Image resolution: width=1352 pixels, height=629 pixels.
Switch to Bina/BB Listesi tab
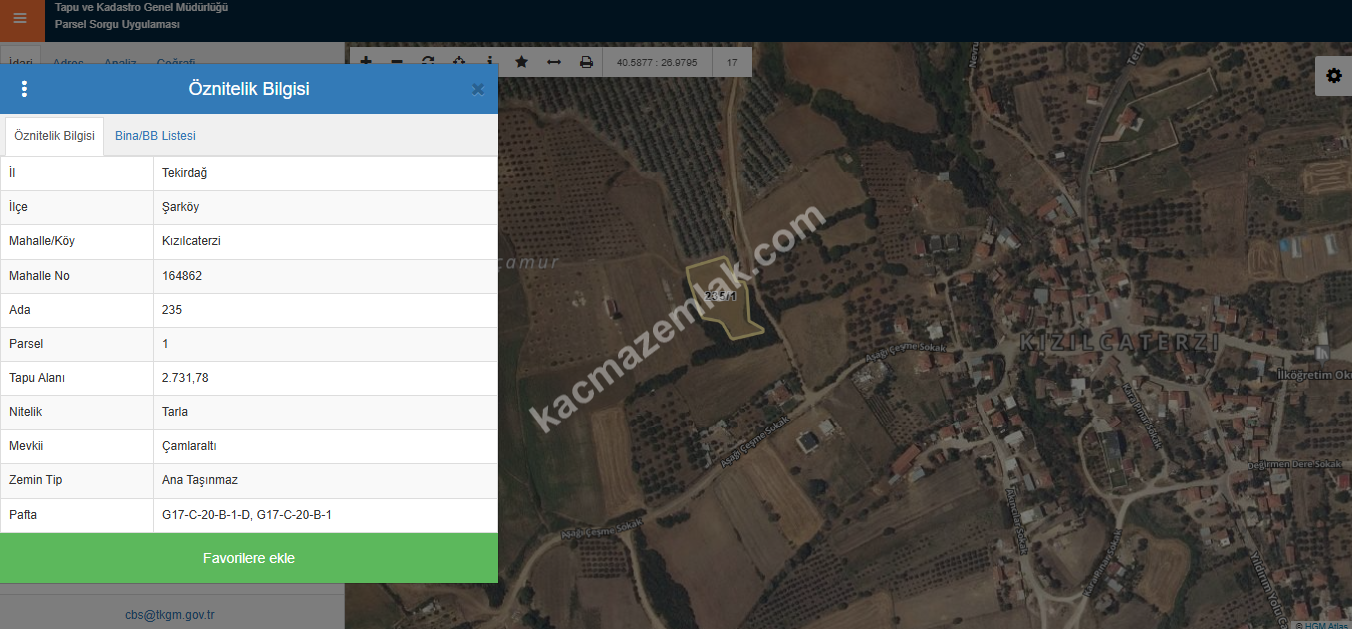point(155,136)
